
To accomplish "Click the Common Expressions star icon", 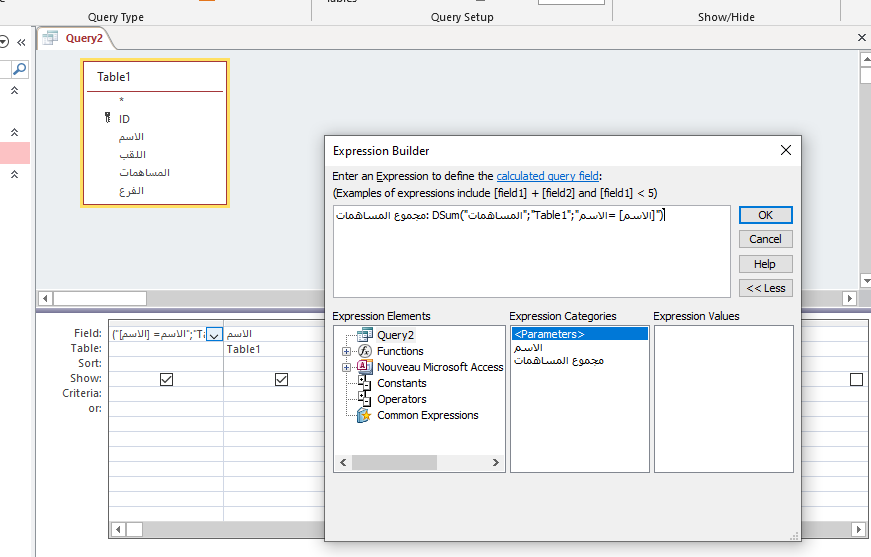I will (x=364, y=415).
